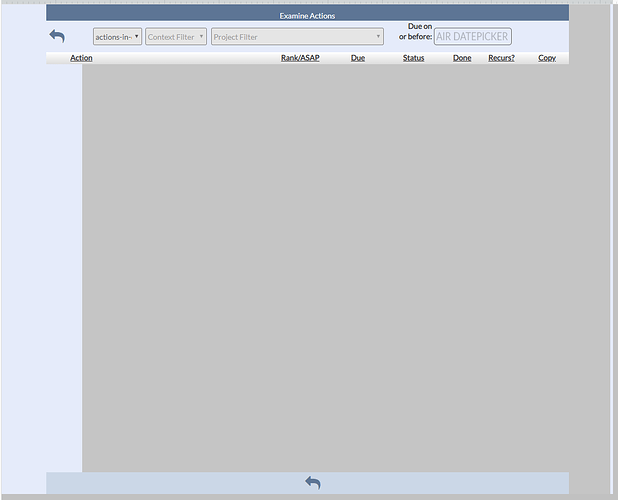Screen dimensions: 618x500
Task: Sort by the Status column header
Action: pos(413,58)
